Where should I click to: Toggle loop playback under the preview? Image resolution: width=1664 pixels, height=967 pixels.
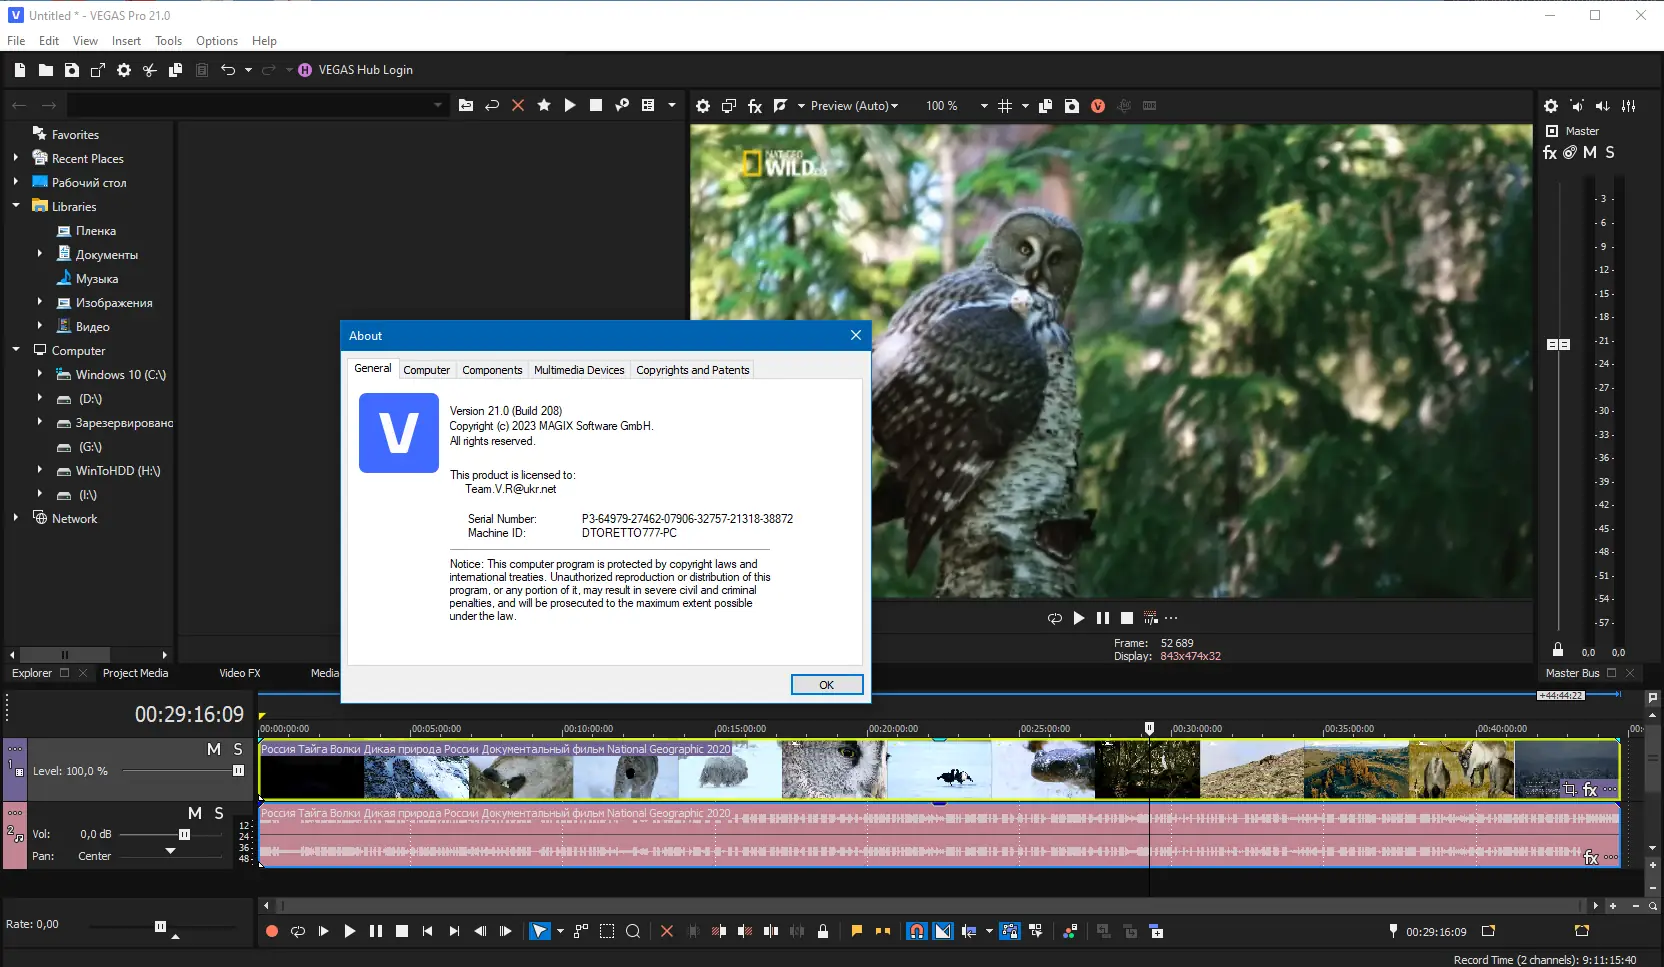coord(1055,619)
